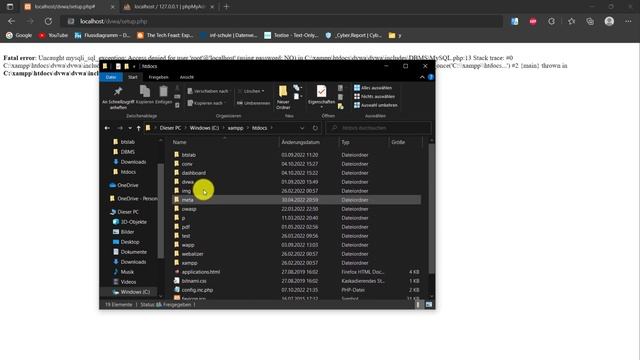This screenshot has width=640, height=360.
Task: Open OneDrive in the navigation pane
Action: click(x=127, y=185)
